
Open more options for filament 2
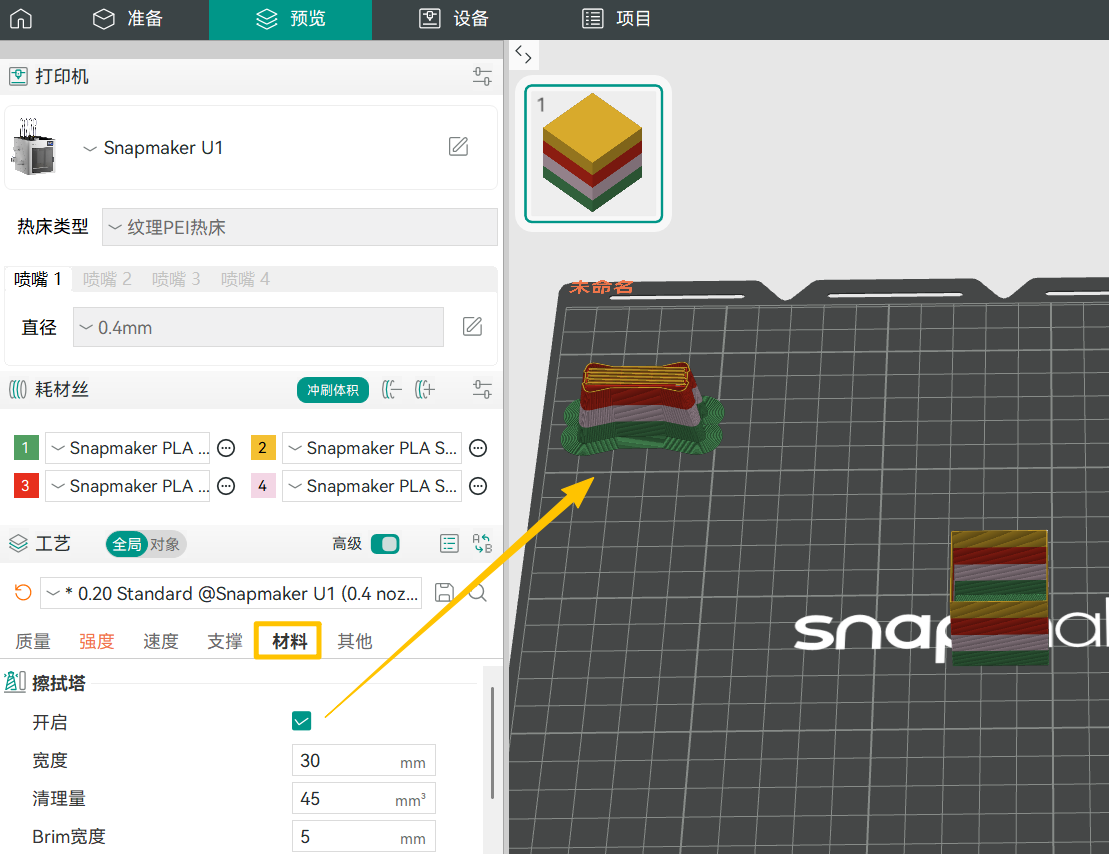(478, 448)
